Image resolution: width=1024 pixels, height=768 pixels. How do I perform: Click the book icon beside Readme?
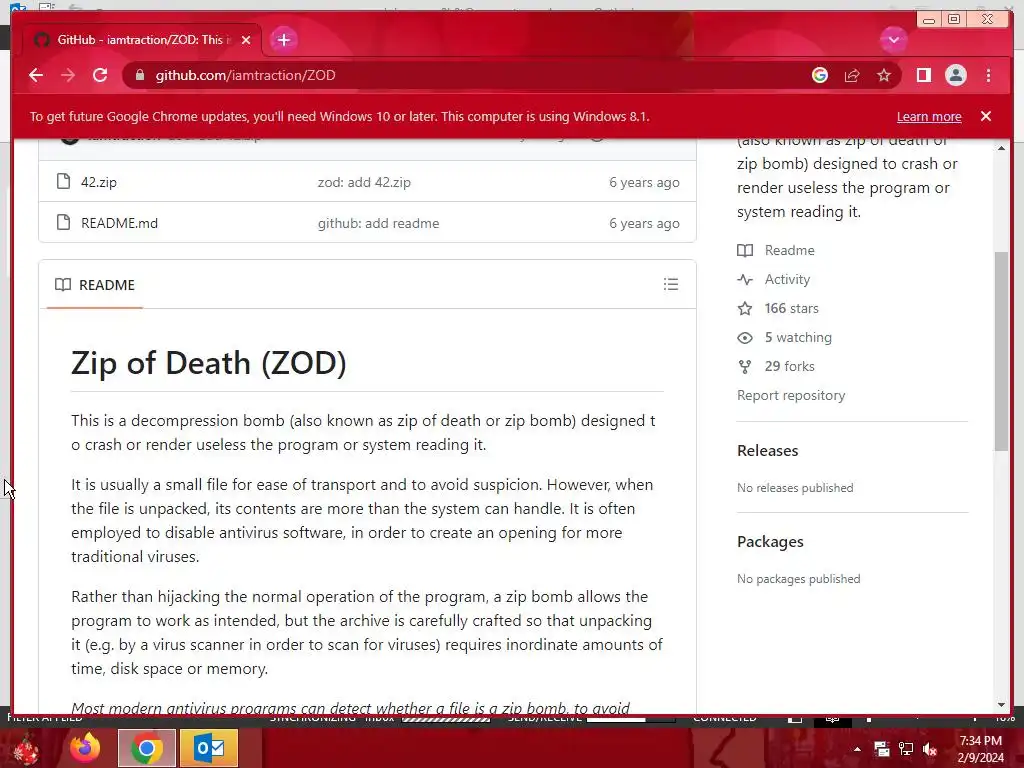pos(744,250)
